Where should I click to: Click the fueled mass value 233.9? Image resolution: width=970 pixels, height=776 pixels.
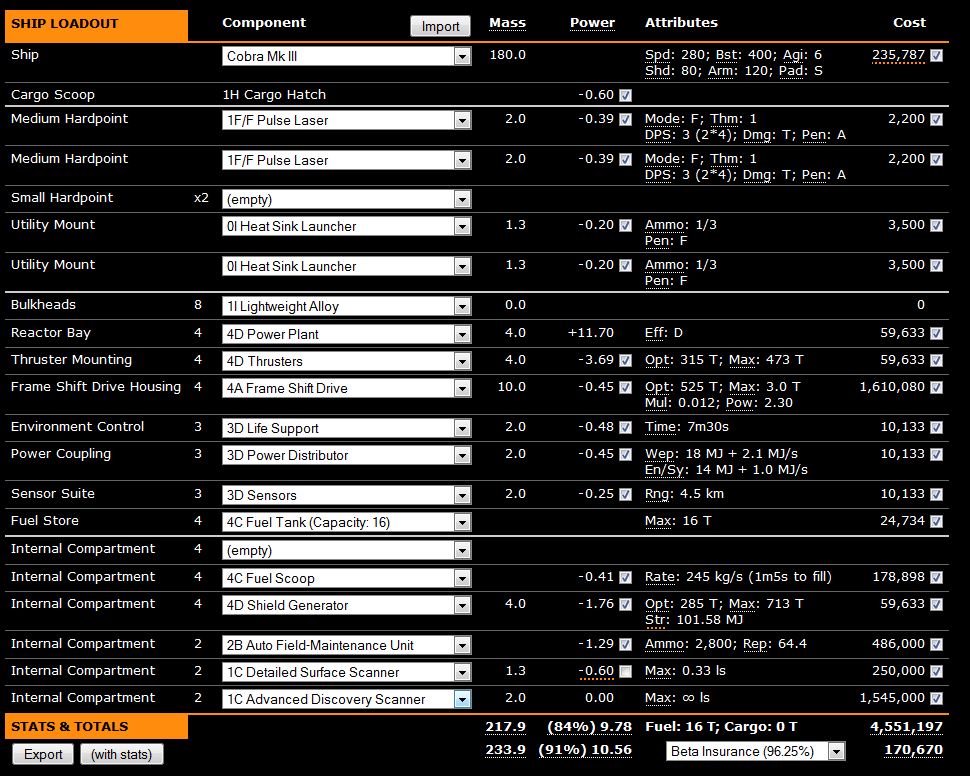505,750
